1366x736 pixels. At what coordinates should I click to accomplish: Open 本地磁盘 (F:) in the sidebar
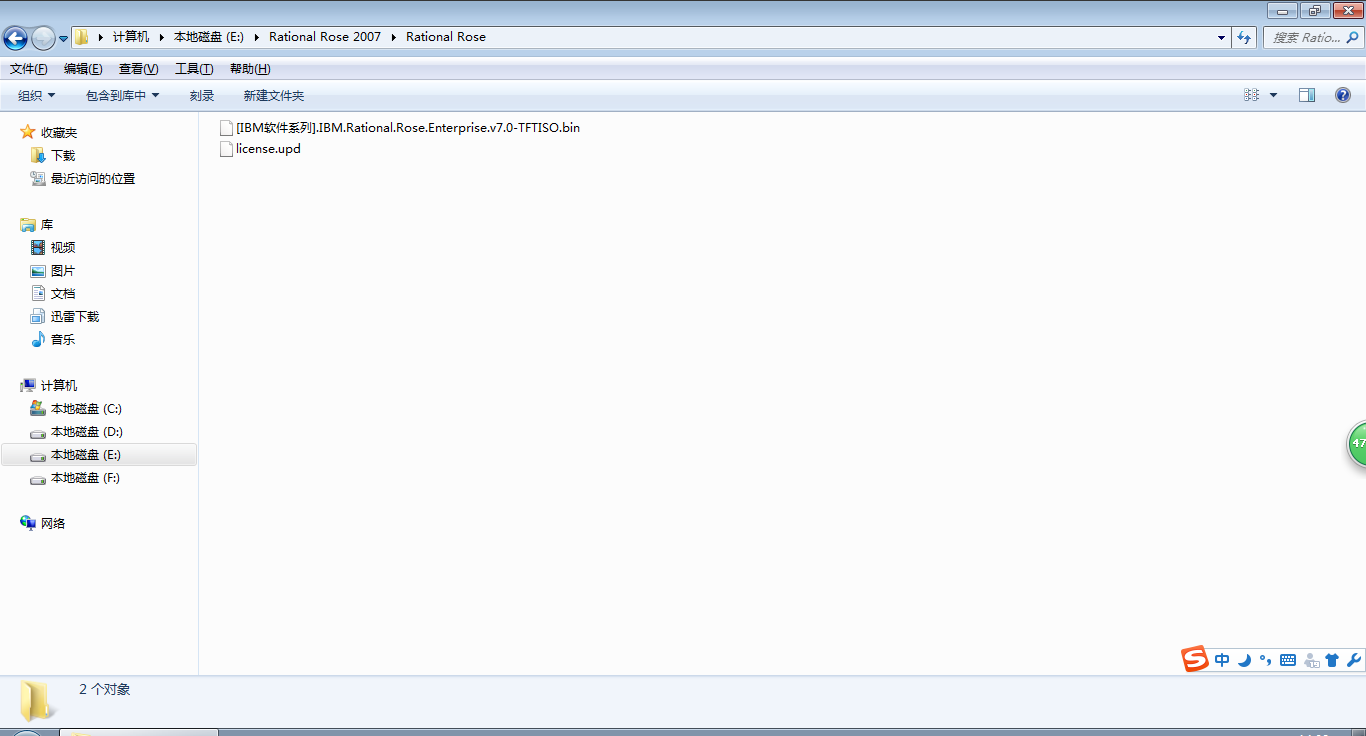point(85,477)
